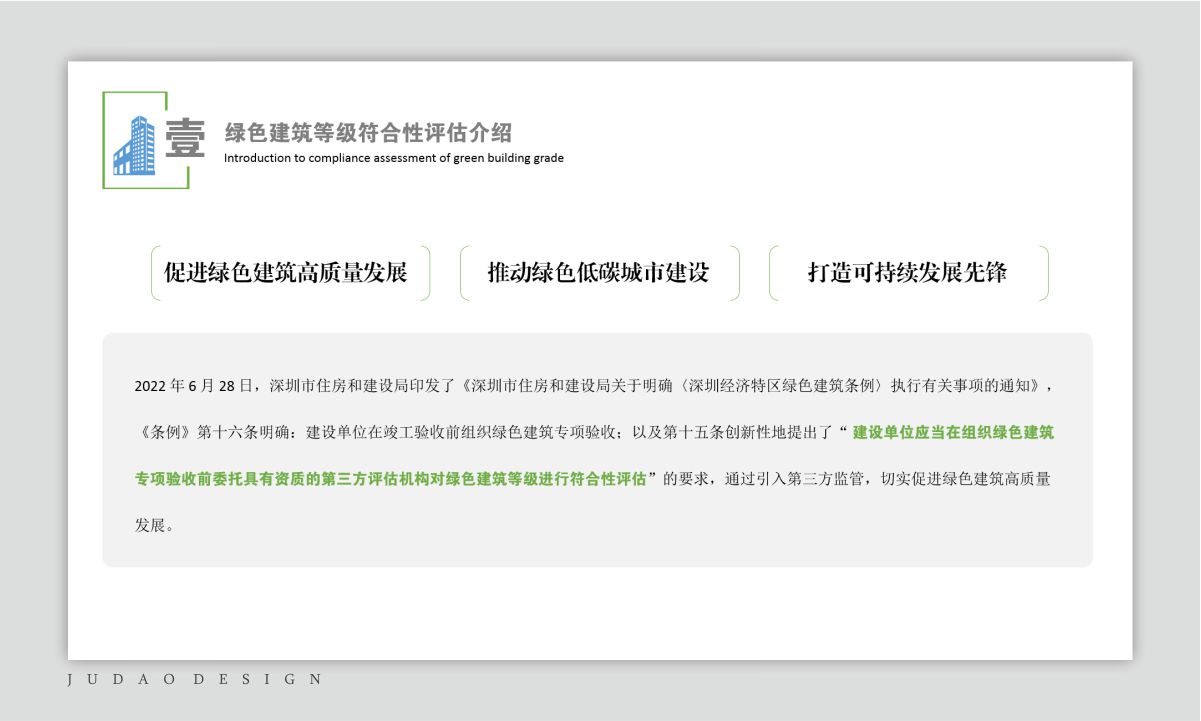Image resolution: width=1201 pixels, height=721 pixels.
Task: Click the blue building icon
Action: click(x=134, y=146)
